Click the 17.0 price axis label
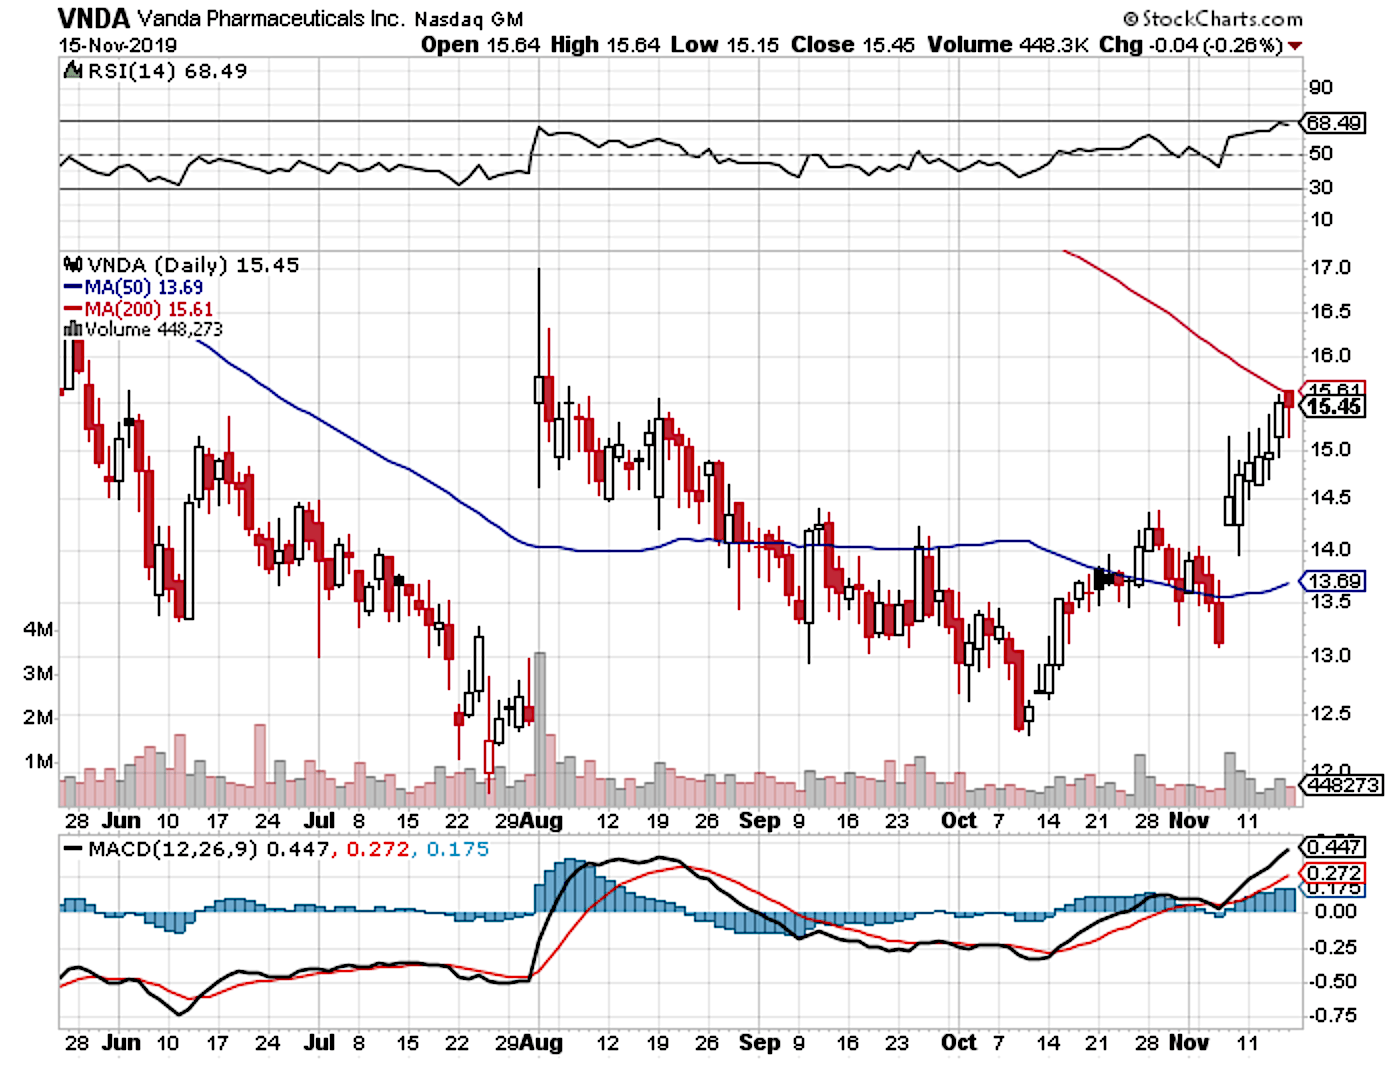The width and height of the screenshot is (1400, 1066). coord(1330,267)
